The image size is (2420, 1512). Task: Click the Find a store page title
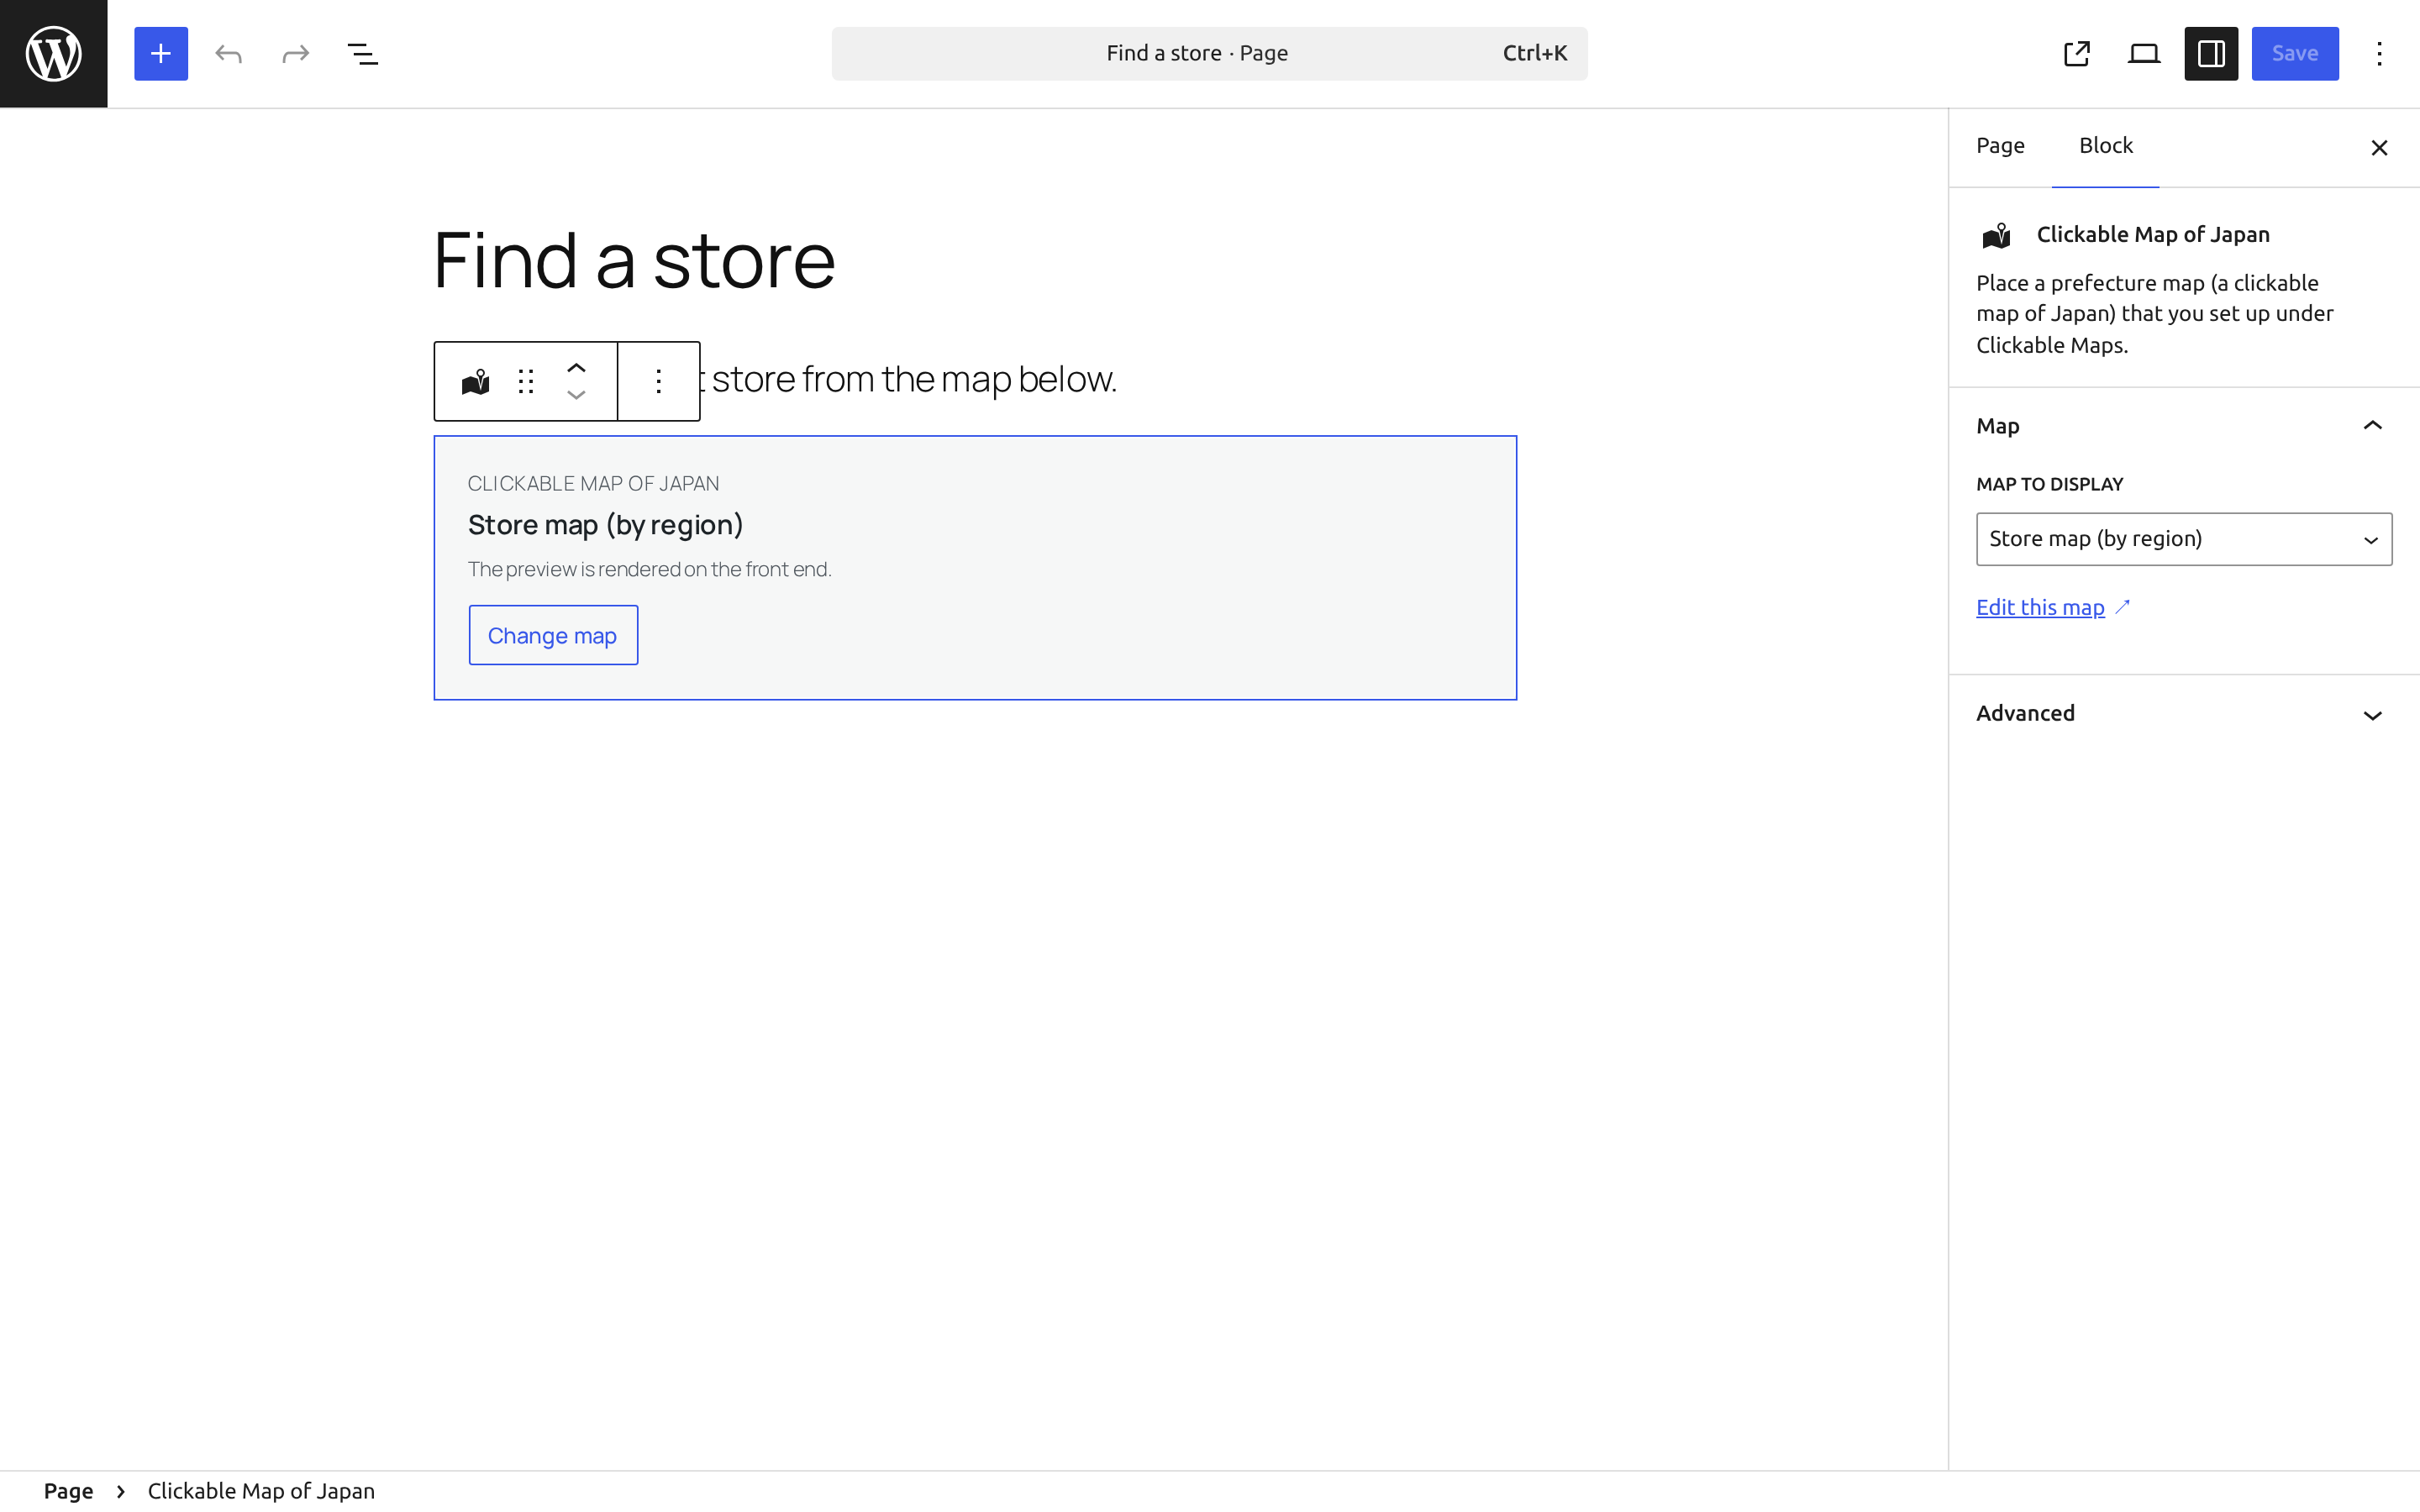point(634,260)
